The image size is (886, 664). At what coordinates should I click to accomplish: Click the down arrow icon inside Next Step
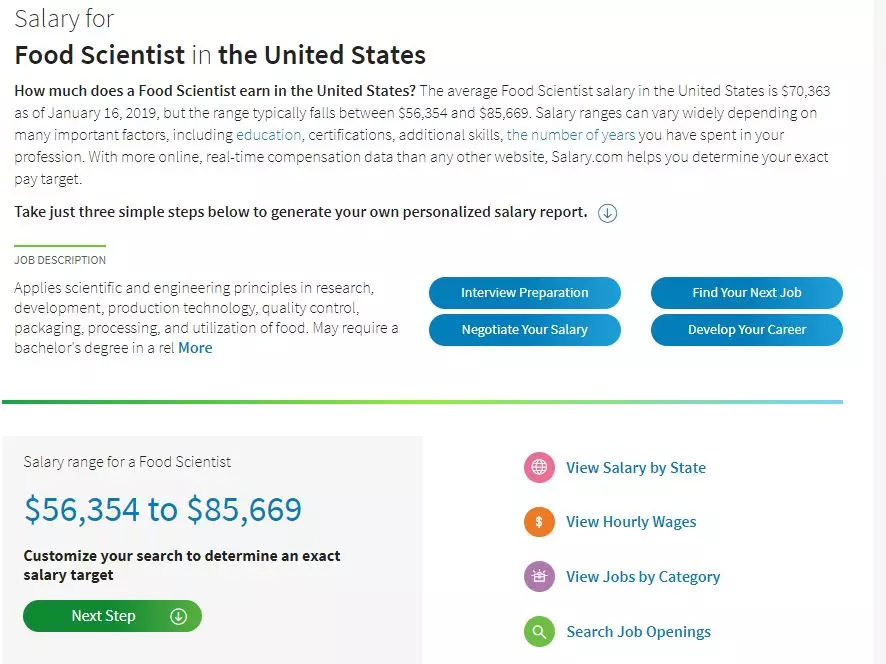pos(179,616)
